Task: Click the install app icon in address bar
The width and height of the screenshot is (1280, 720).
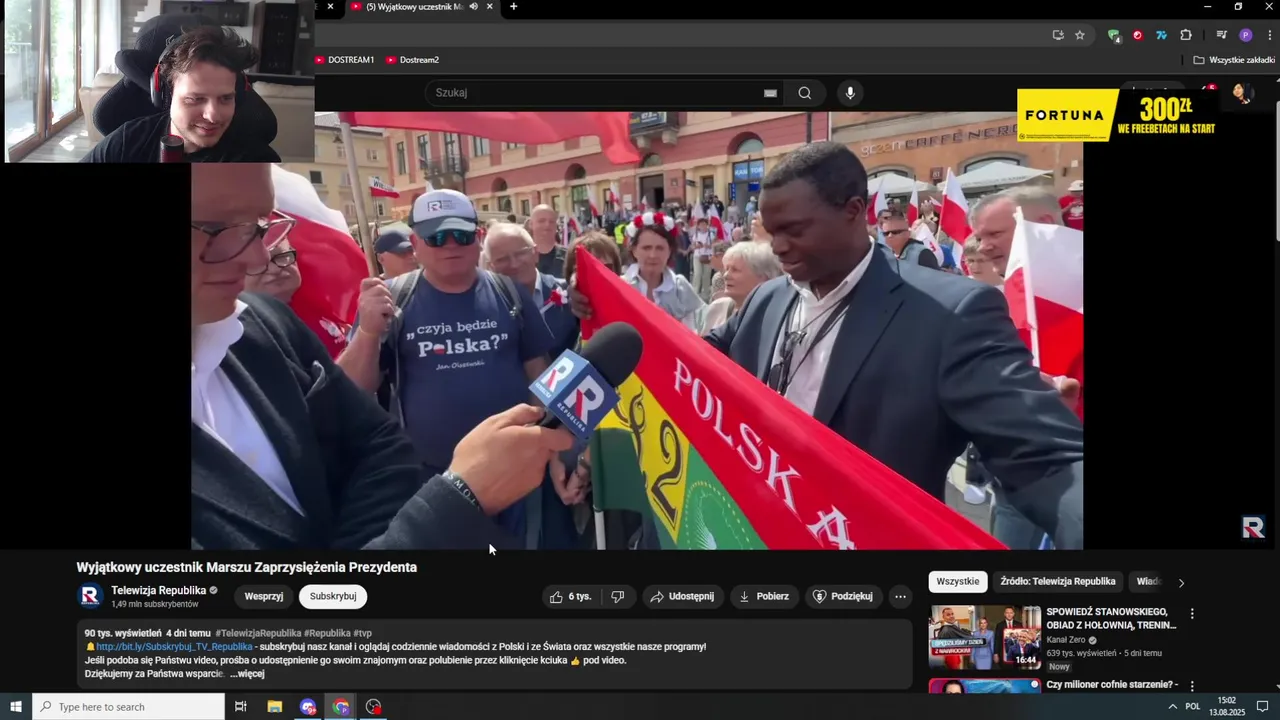Action: [x=1058, y=35]
